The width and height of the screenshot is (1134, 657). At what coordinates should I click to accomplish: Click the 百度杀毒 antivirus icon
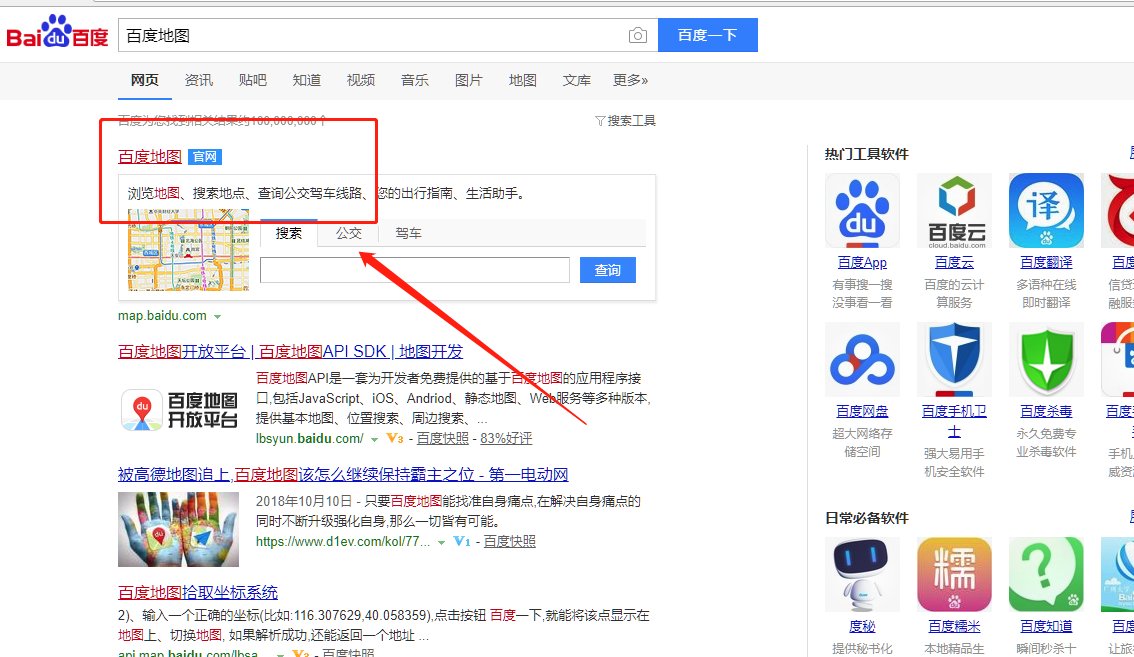coord(1046,359)
